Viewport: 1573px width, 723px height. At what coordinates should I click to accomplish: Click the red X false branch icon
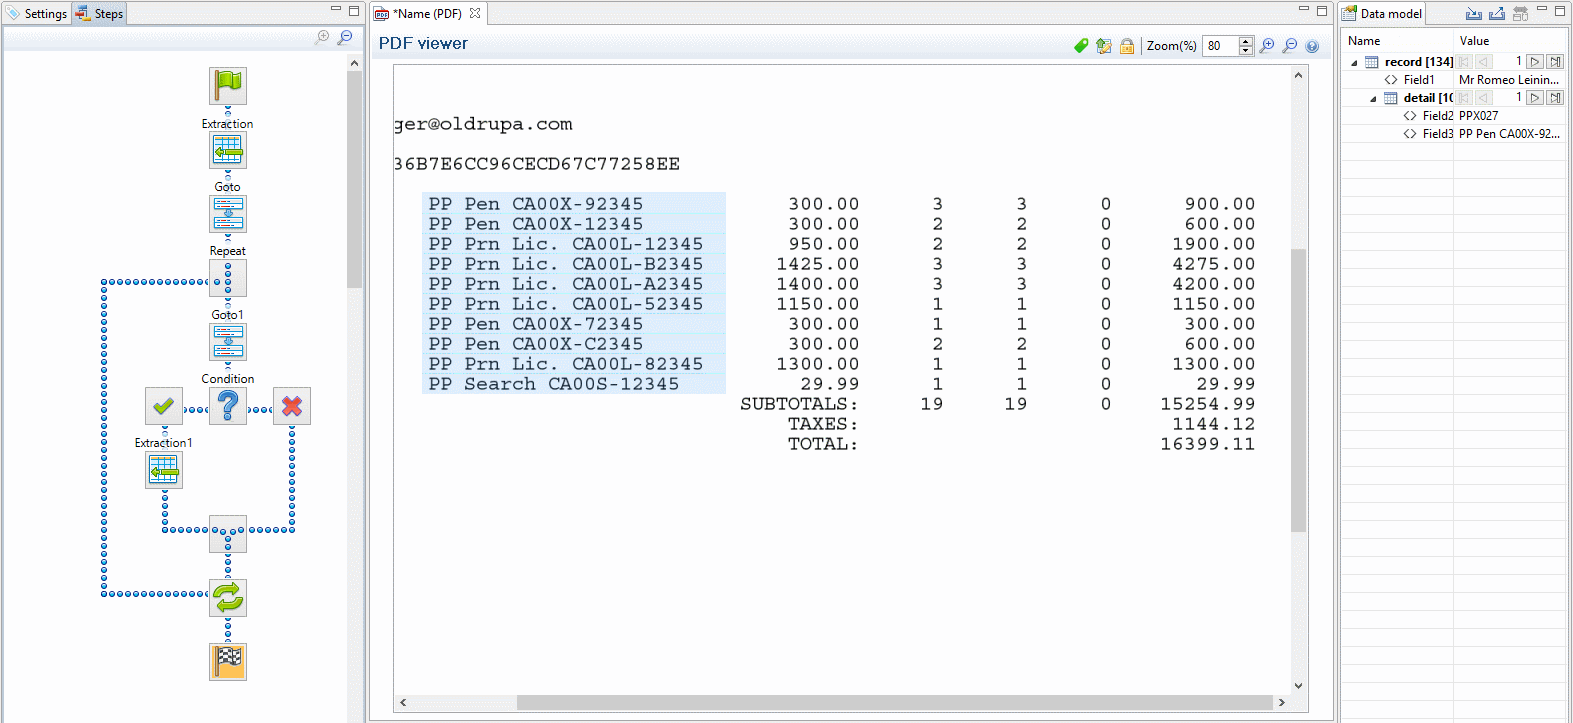[292, 406]
